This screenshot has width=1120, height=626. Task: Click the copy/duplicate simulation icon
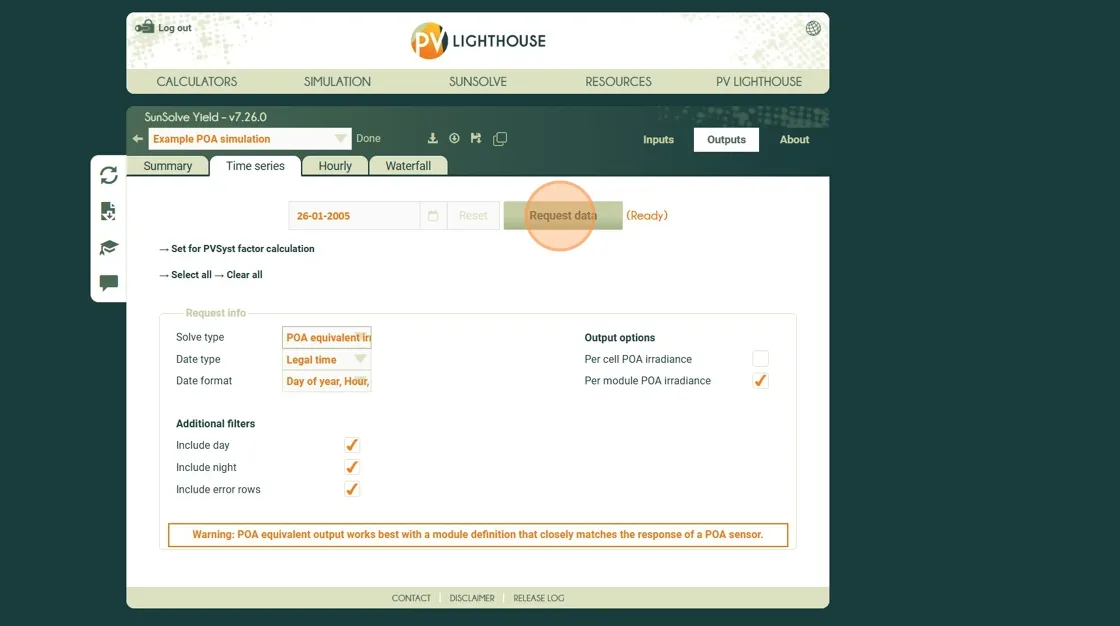click(x=500, y=139)
